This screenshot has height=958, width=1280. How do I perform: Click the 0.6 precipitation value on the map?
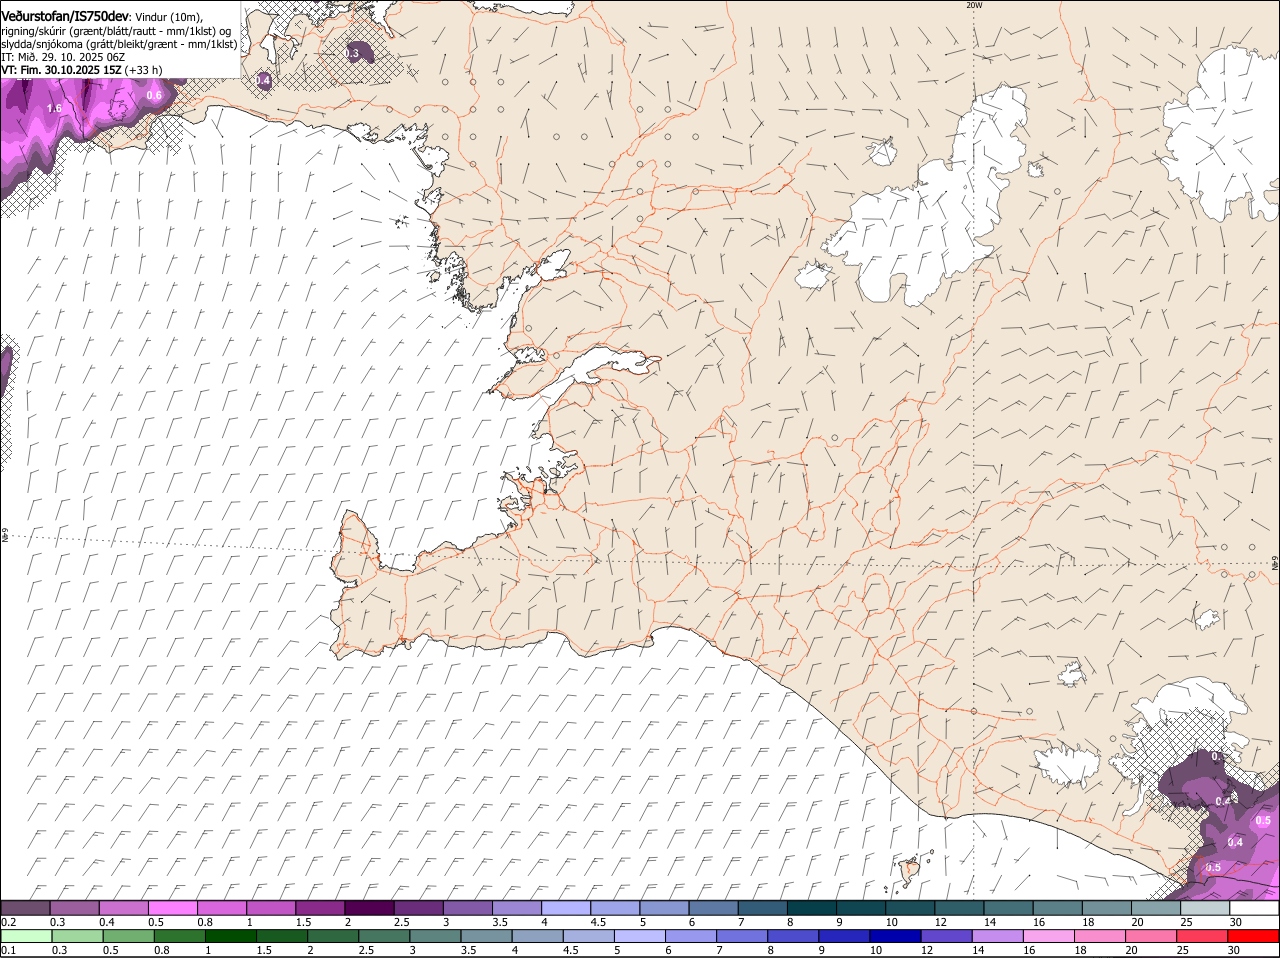154,96
